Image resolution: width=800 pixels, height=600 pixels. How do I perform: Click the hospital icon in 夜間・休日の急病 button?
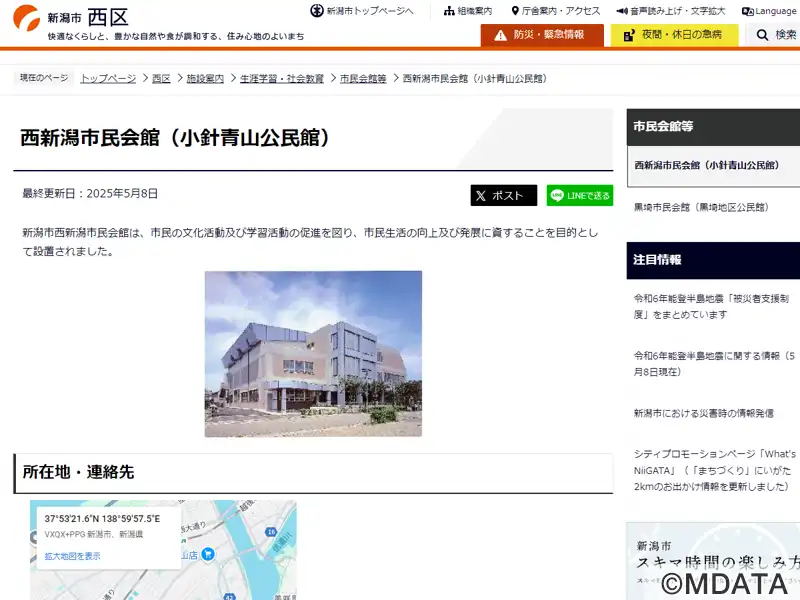click(629, 35)
